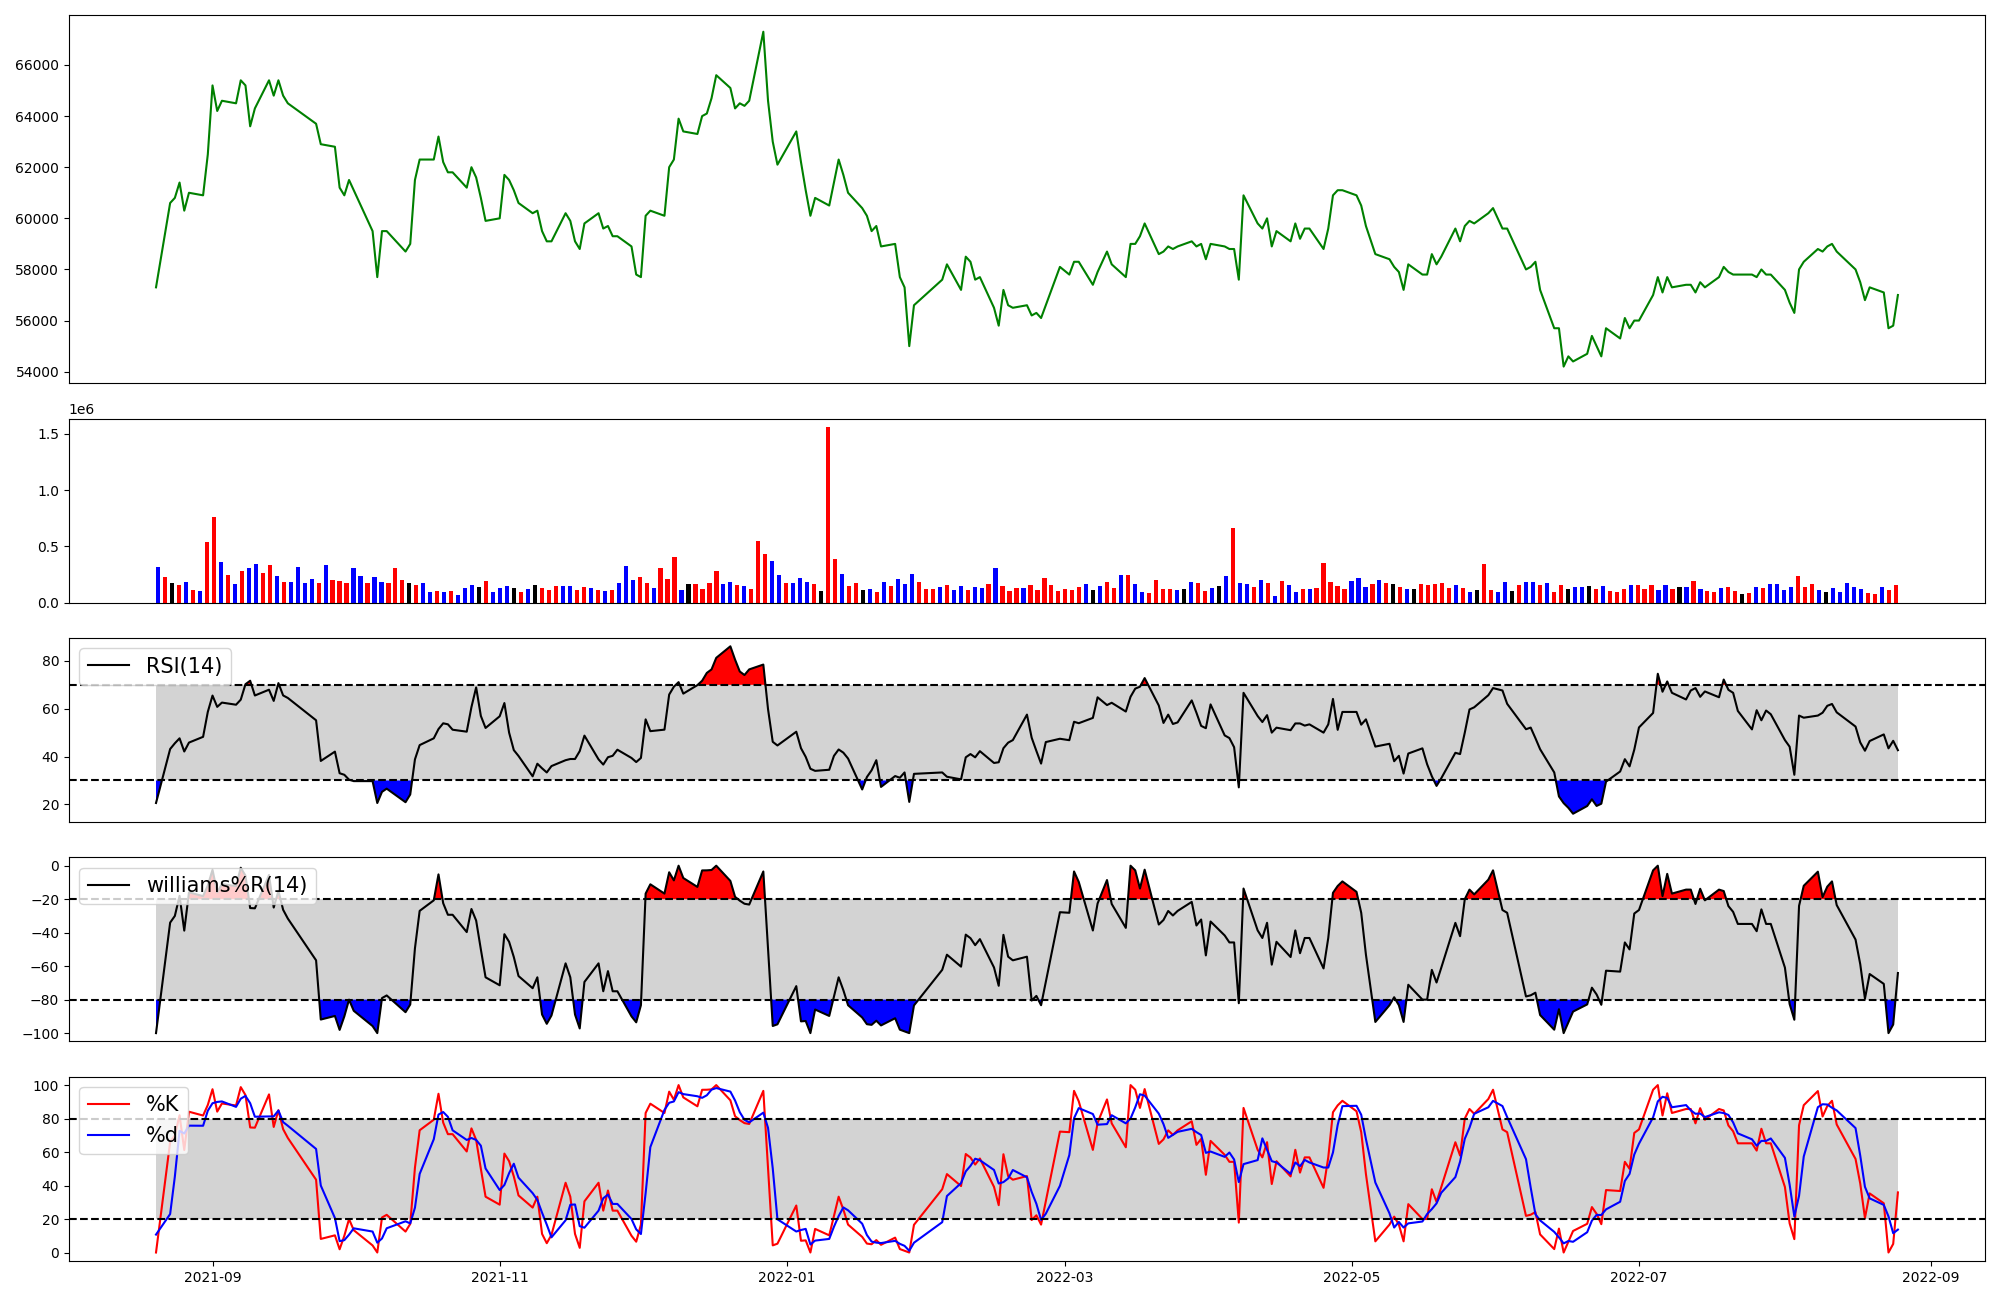Click the -100 tick on the Williams %R axis
This screenshot has width=2000, height=1300.
click(x=41, y=1034)
